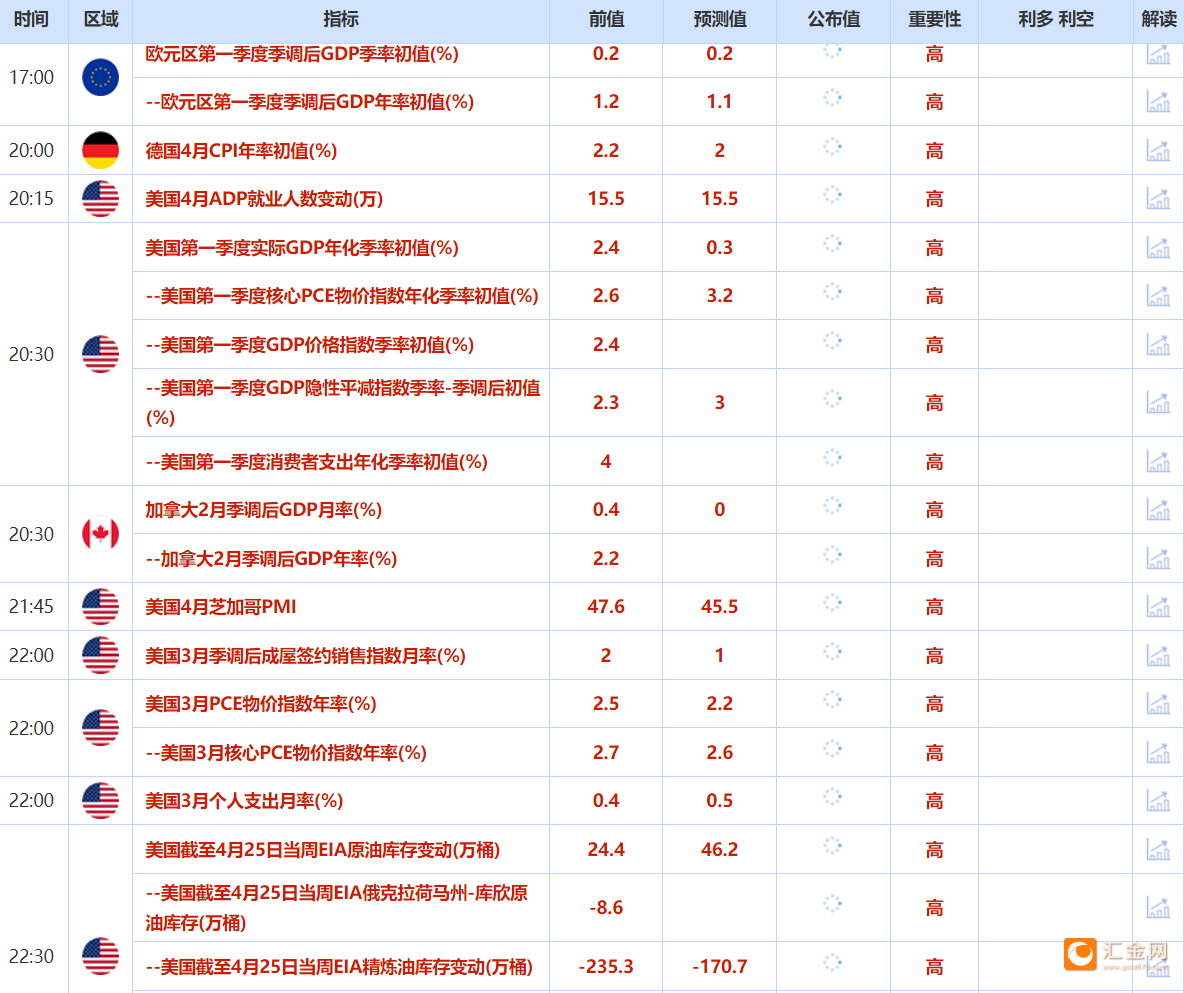Click the 指标 column header
The height and width of the screenshot is (993, 1184).
(341, 19)
